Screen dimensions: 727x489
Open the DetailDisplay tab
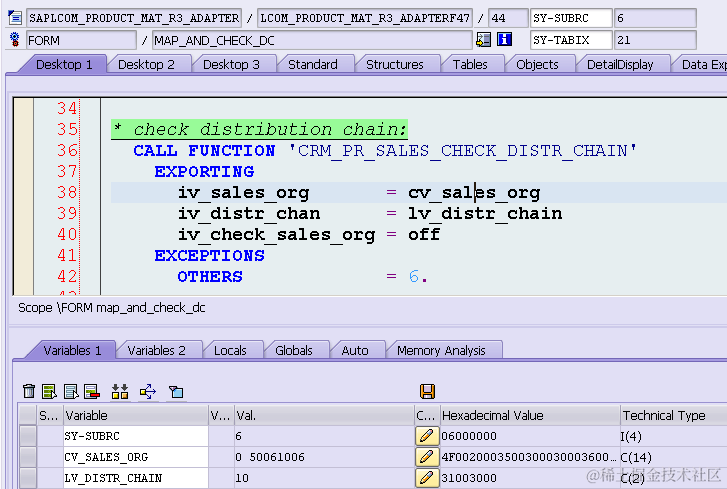620,64
